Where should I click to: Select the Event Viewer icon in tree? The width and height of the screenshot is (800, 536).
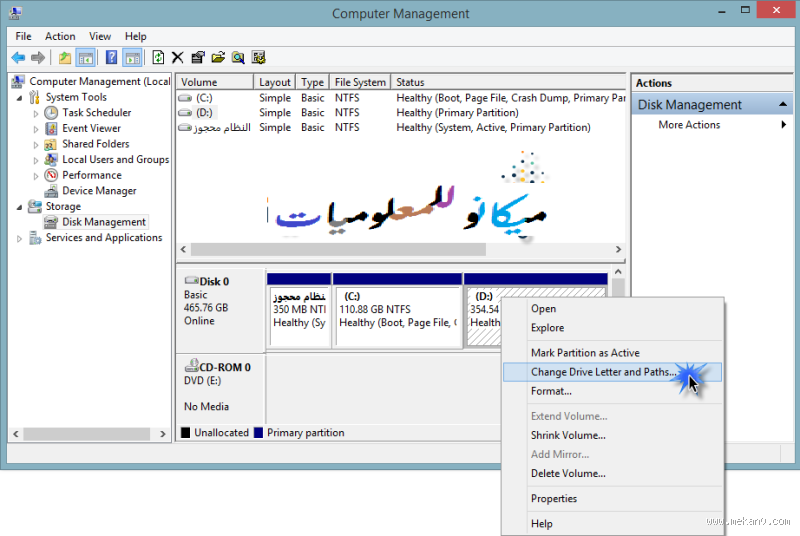pos(52,128)
